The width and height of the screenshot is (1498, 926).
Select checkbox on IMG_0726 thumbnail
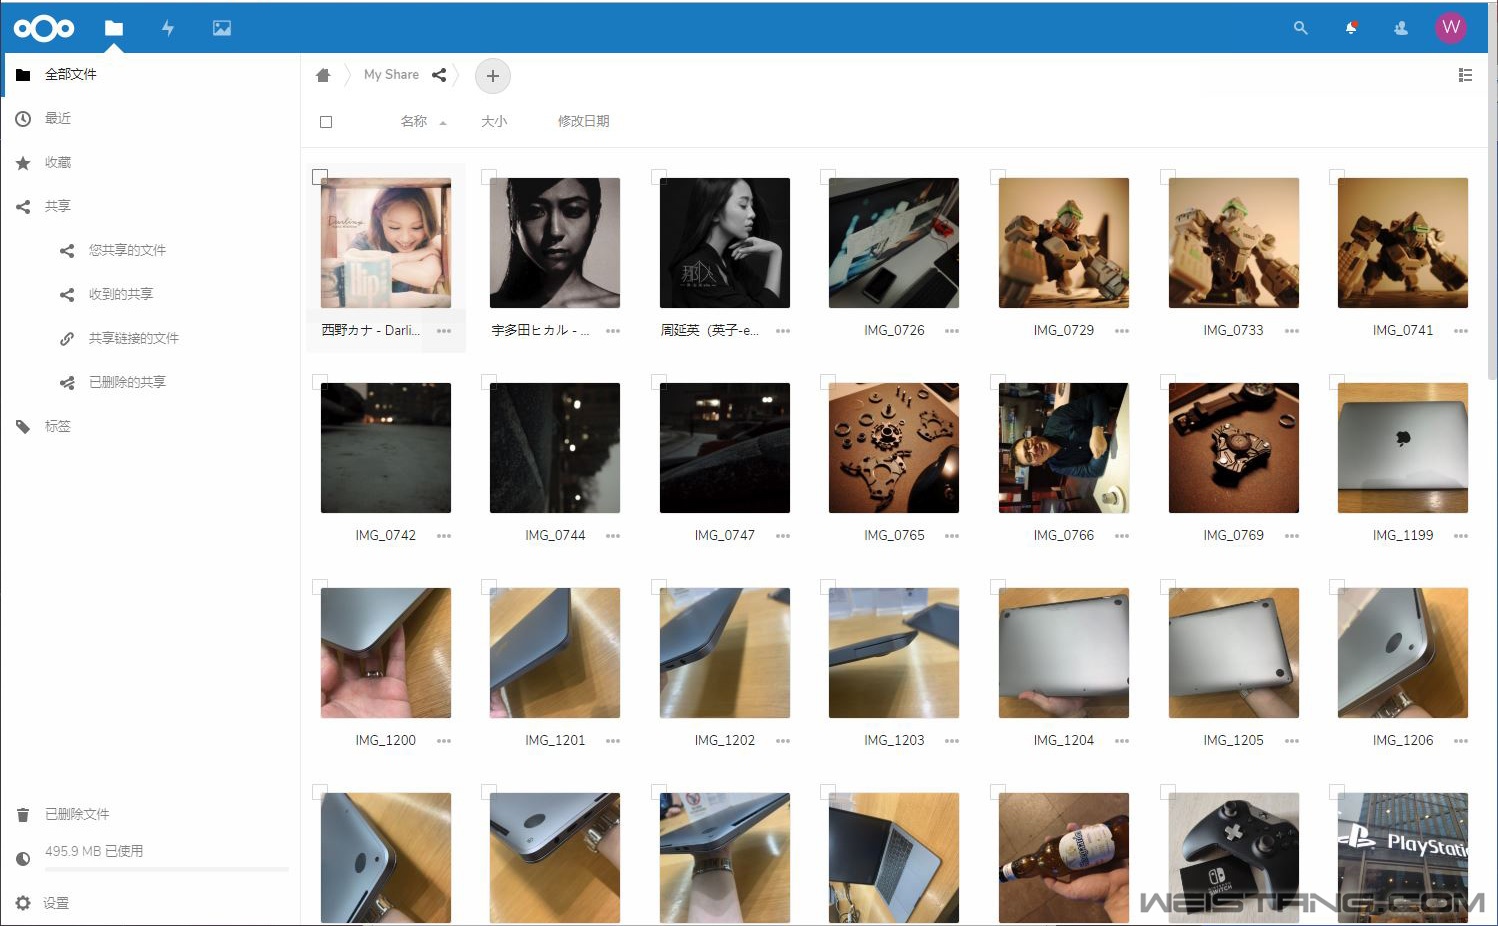click(828, 177)
